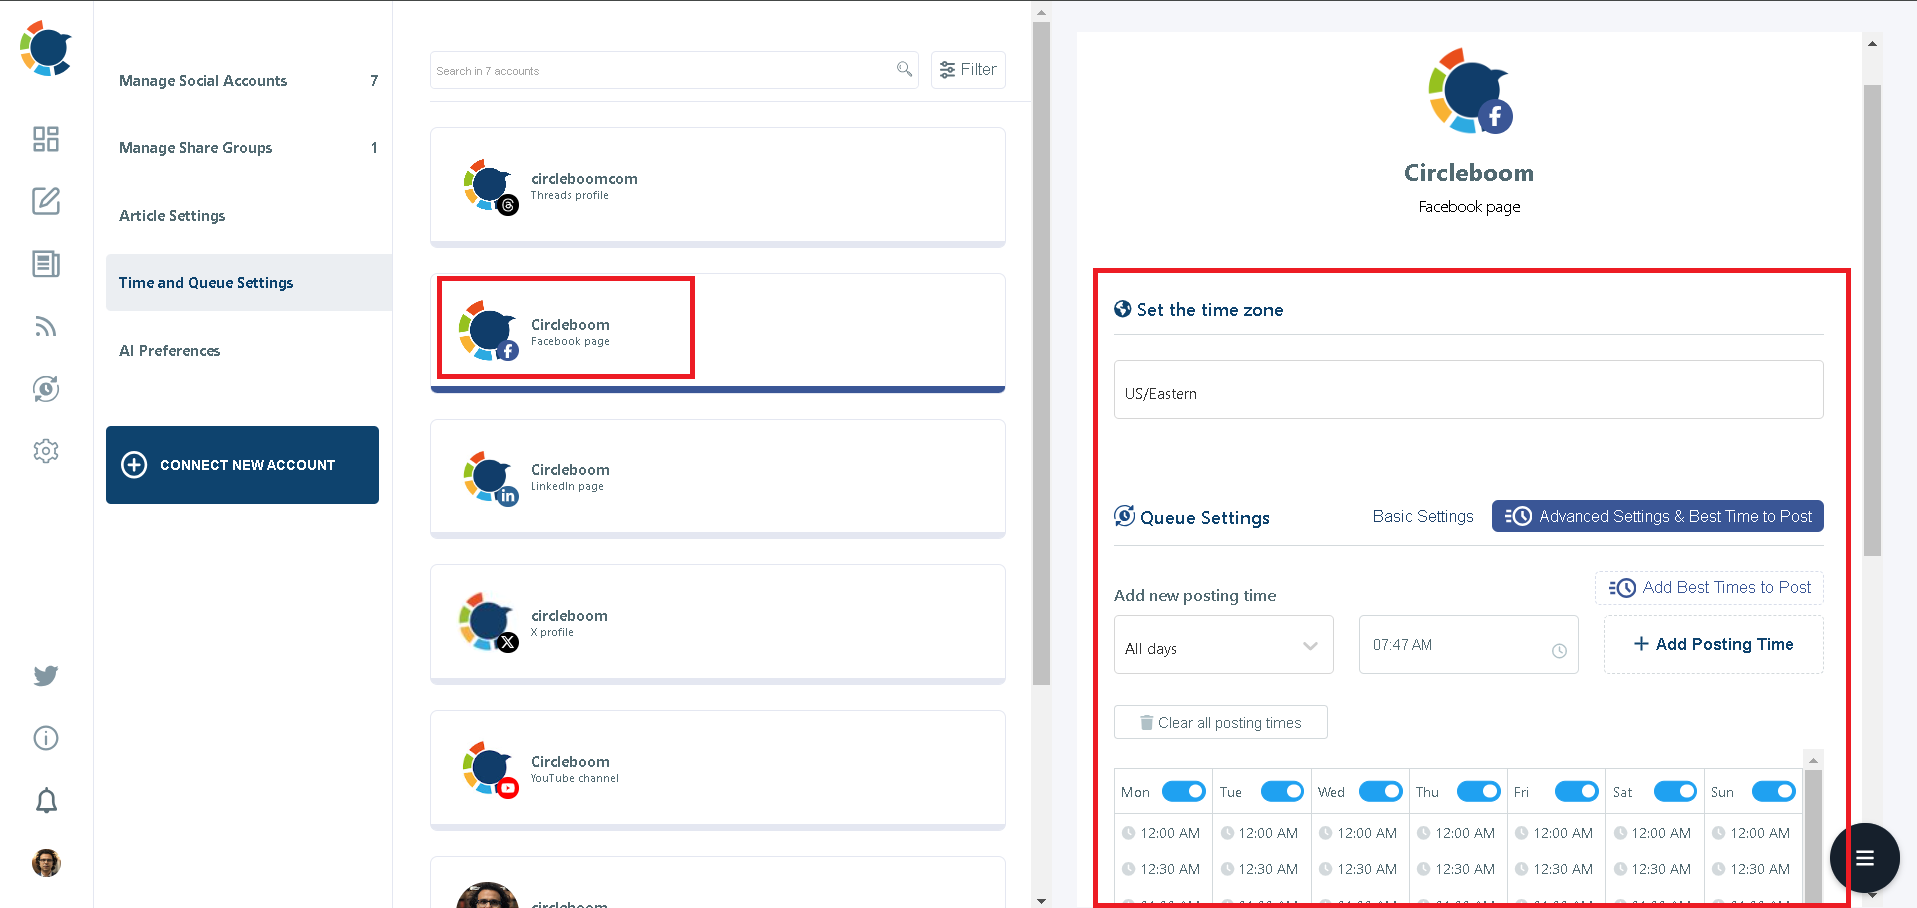
Task: Click Clear all posting times
Action: point(1220,721)
